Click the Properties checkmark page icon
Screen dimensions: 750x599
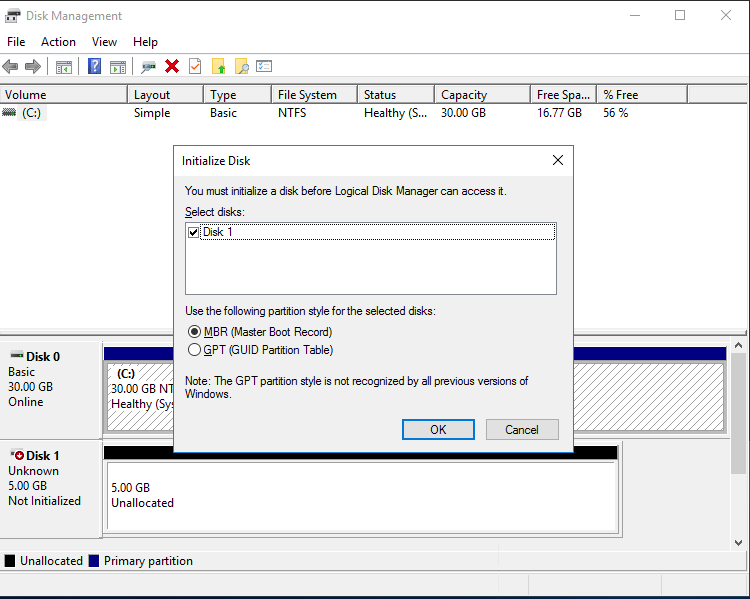click(195, 66)
